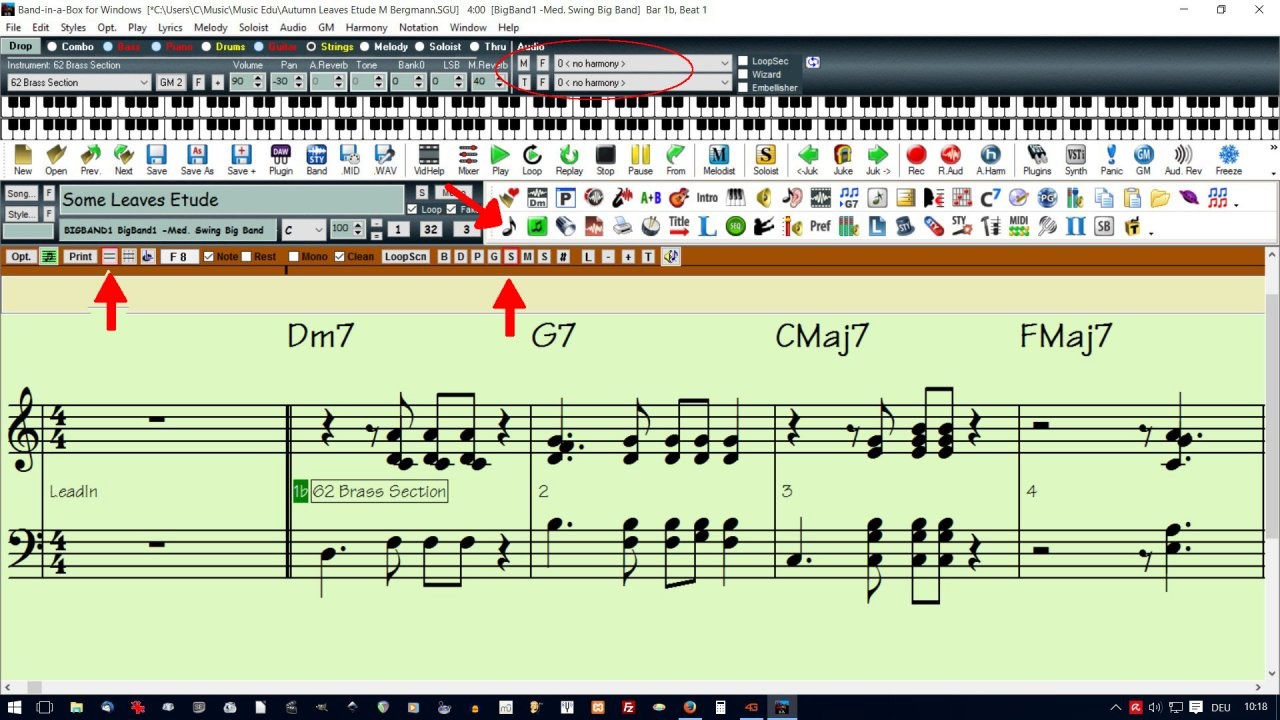
Task: Open VSTi Synth settings
Action: tap(1075, 160)
